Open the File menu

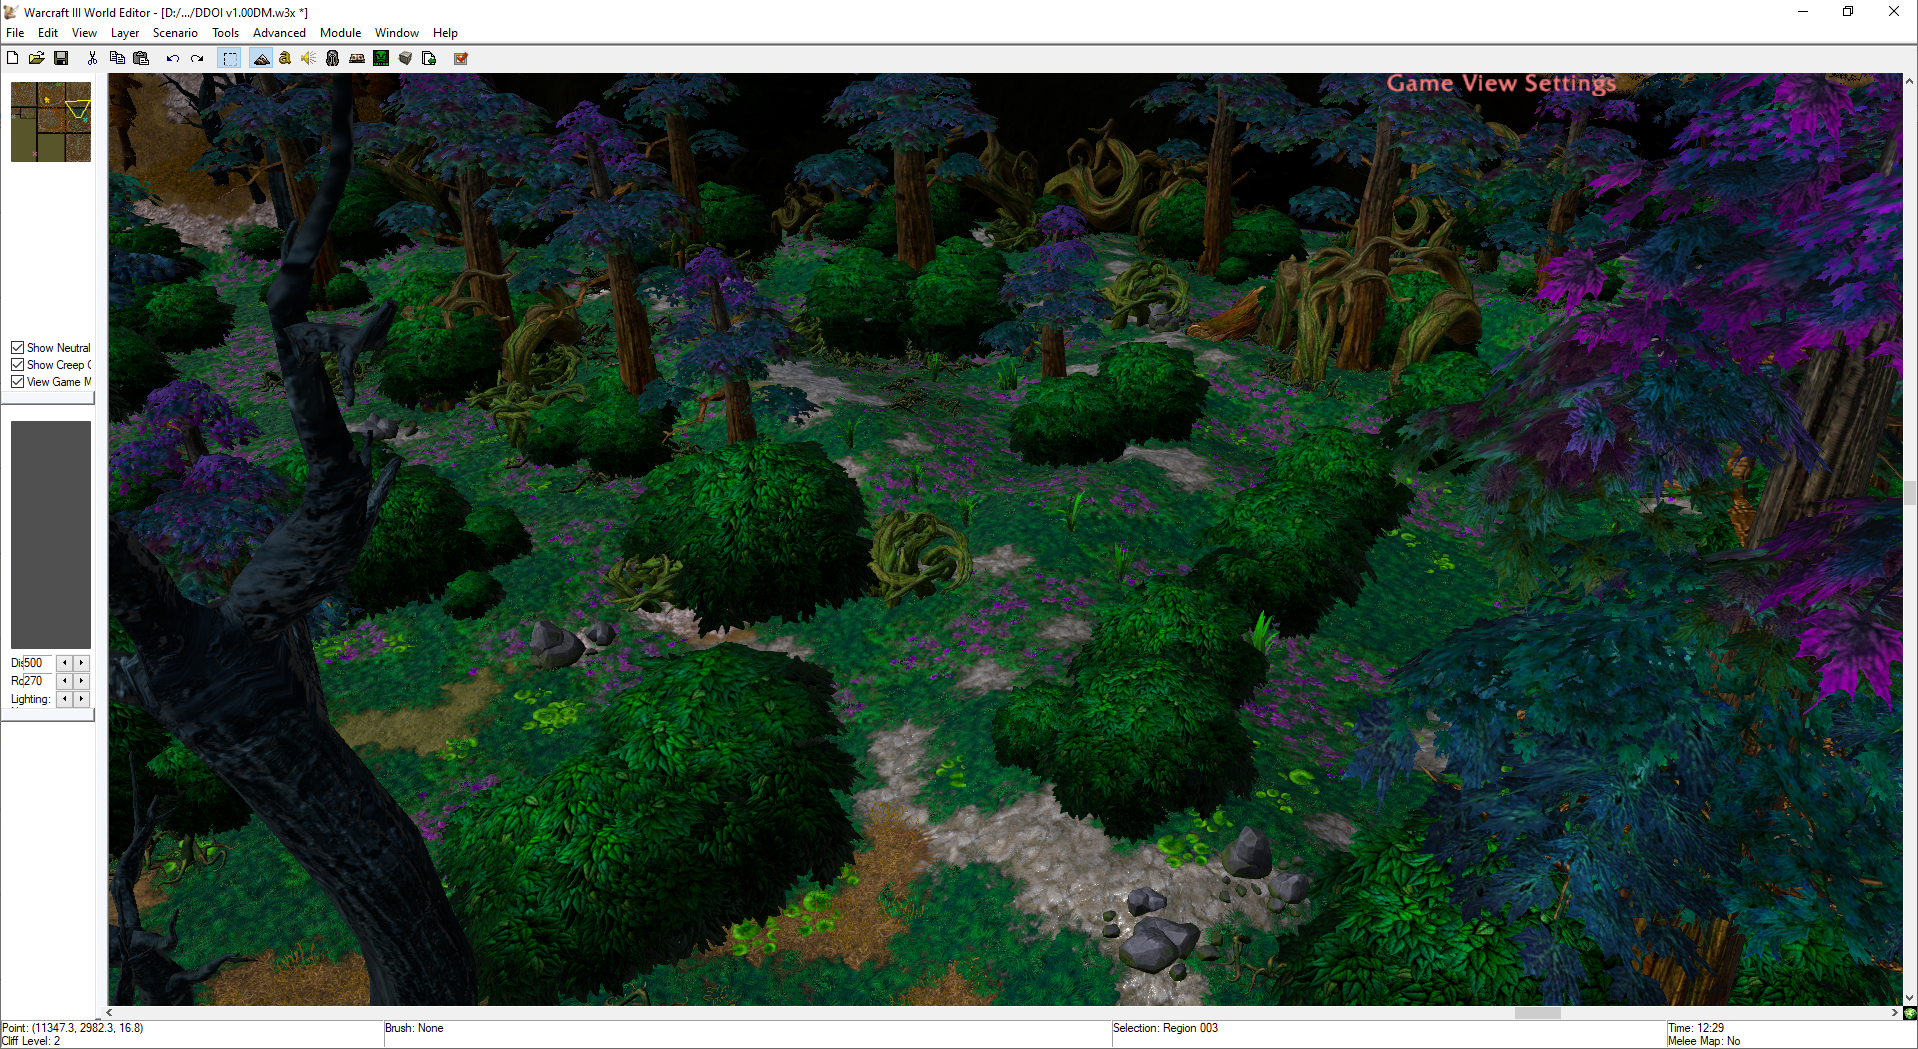[x=15, y=33]
